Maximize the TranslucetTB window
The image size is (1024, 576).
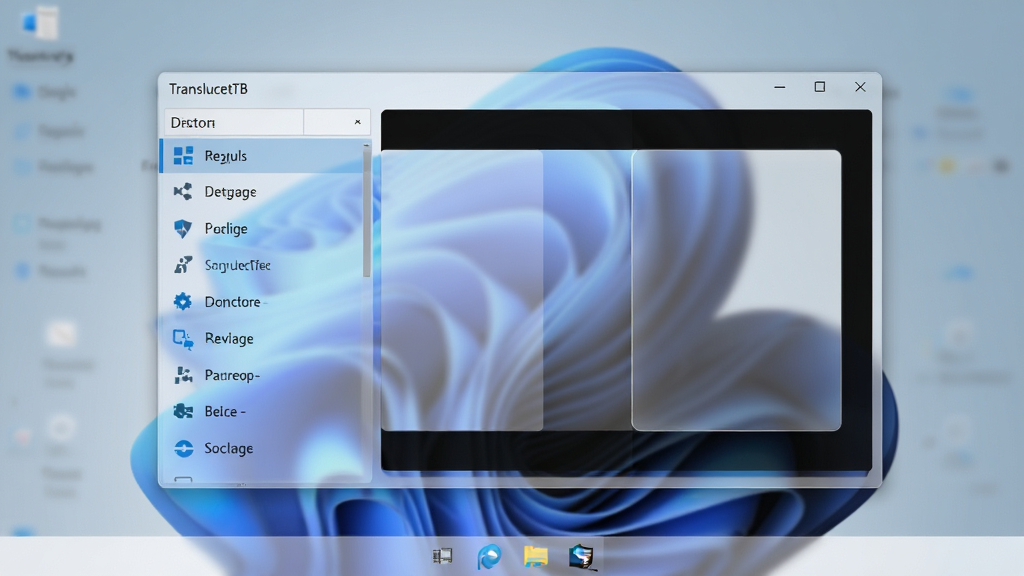(x=820, y=87)
